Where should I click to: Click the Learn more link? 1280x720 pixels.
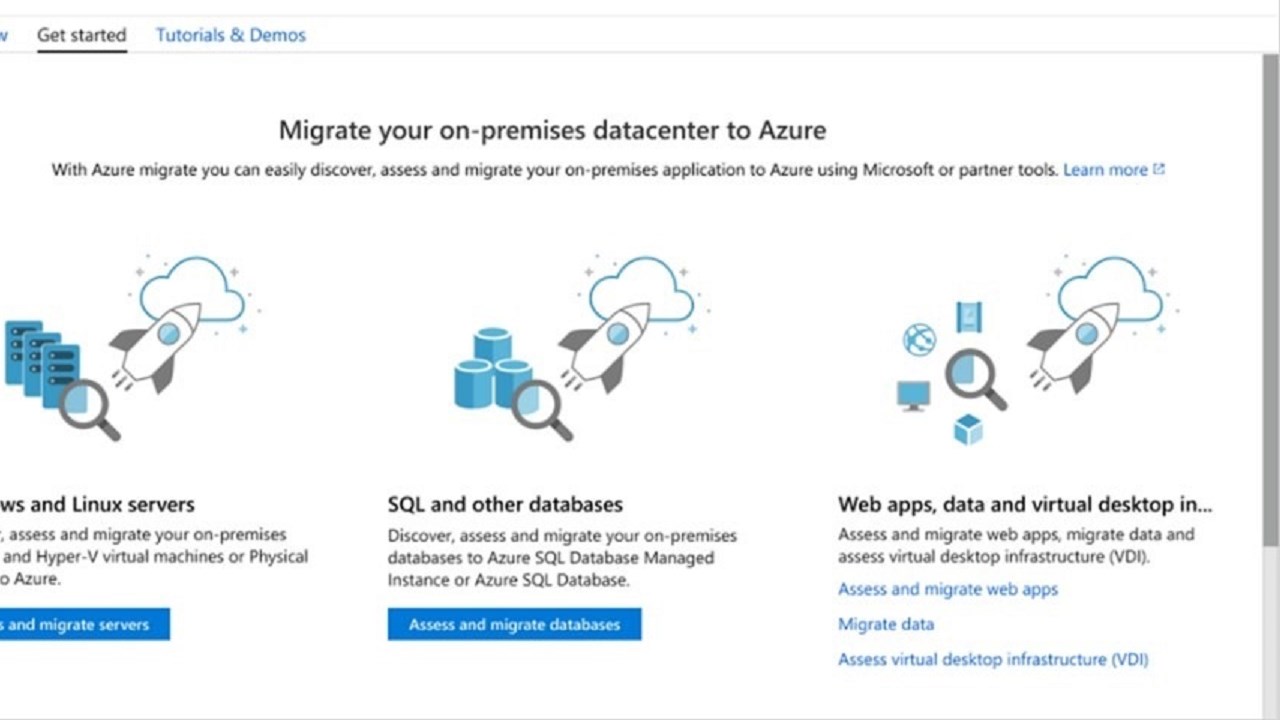tap(1105, 170)
